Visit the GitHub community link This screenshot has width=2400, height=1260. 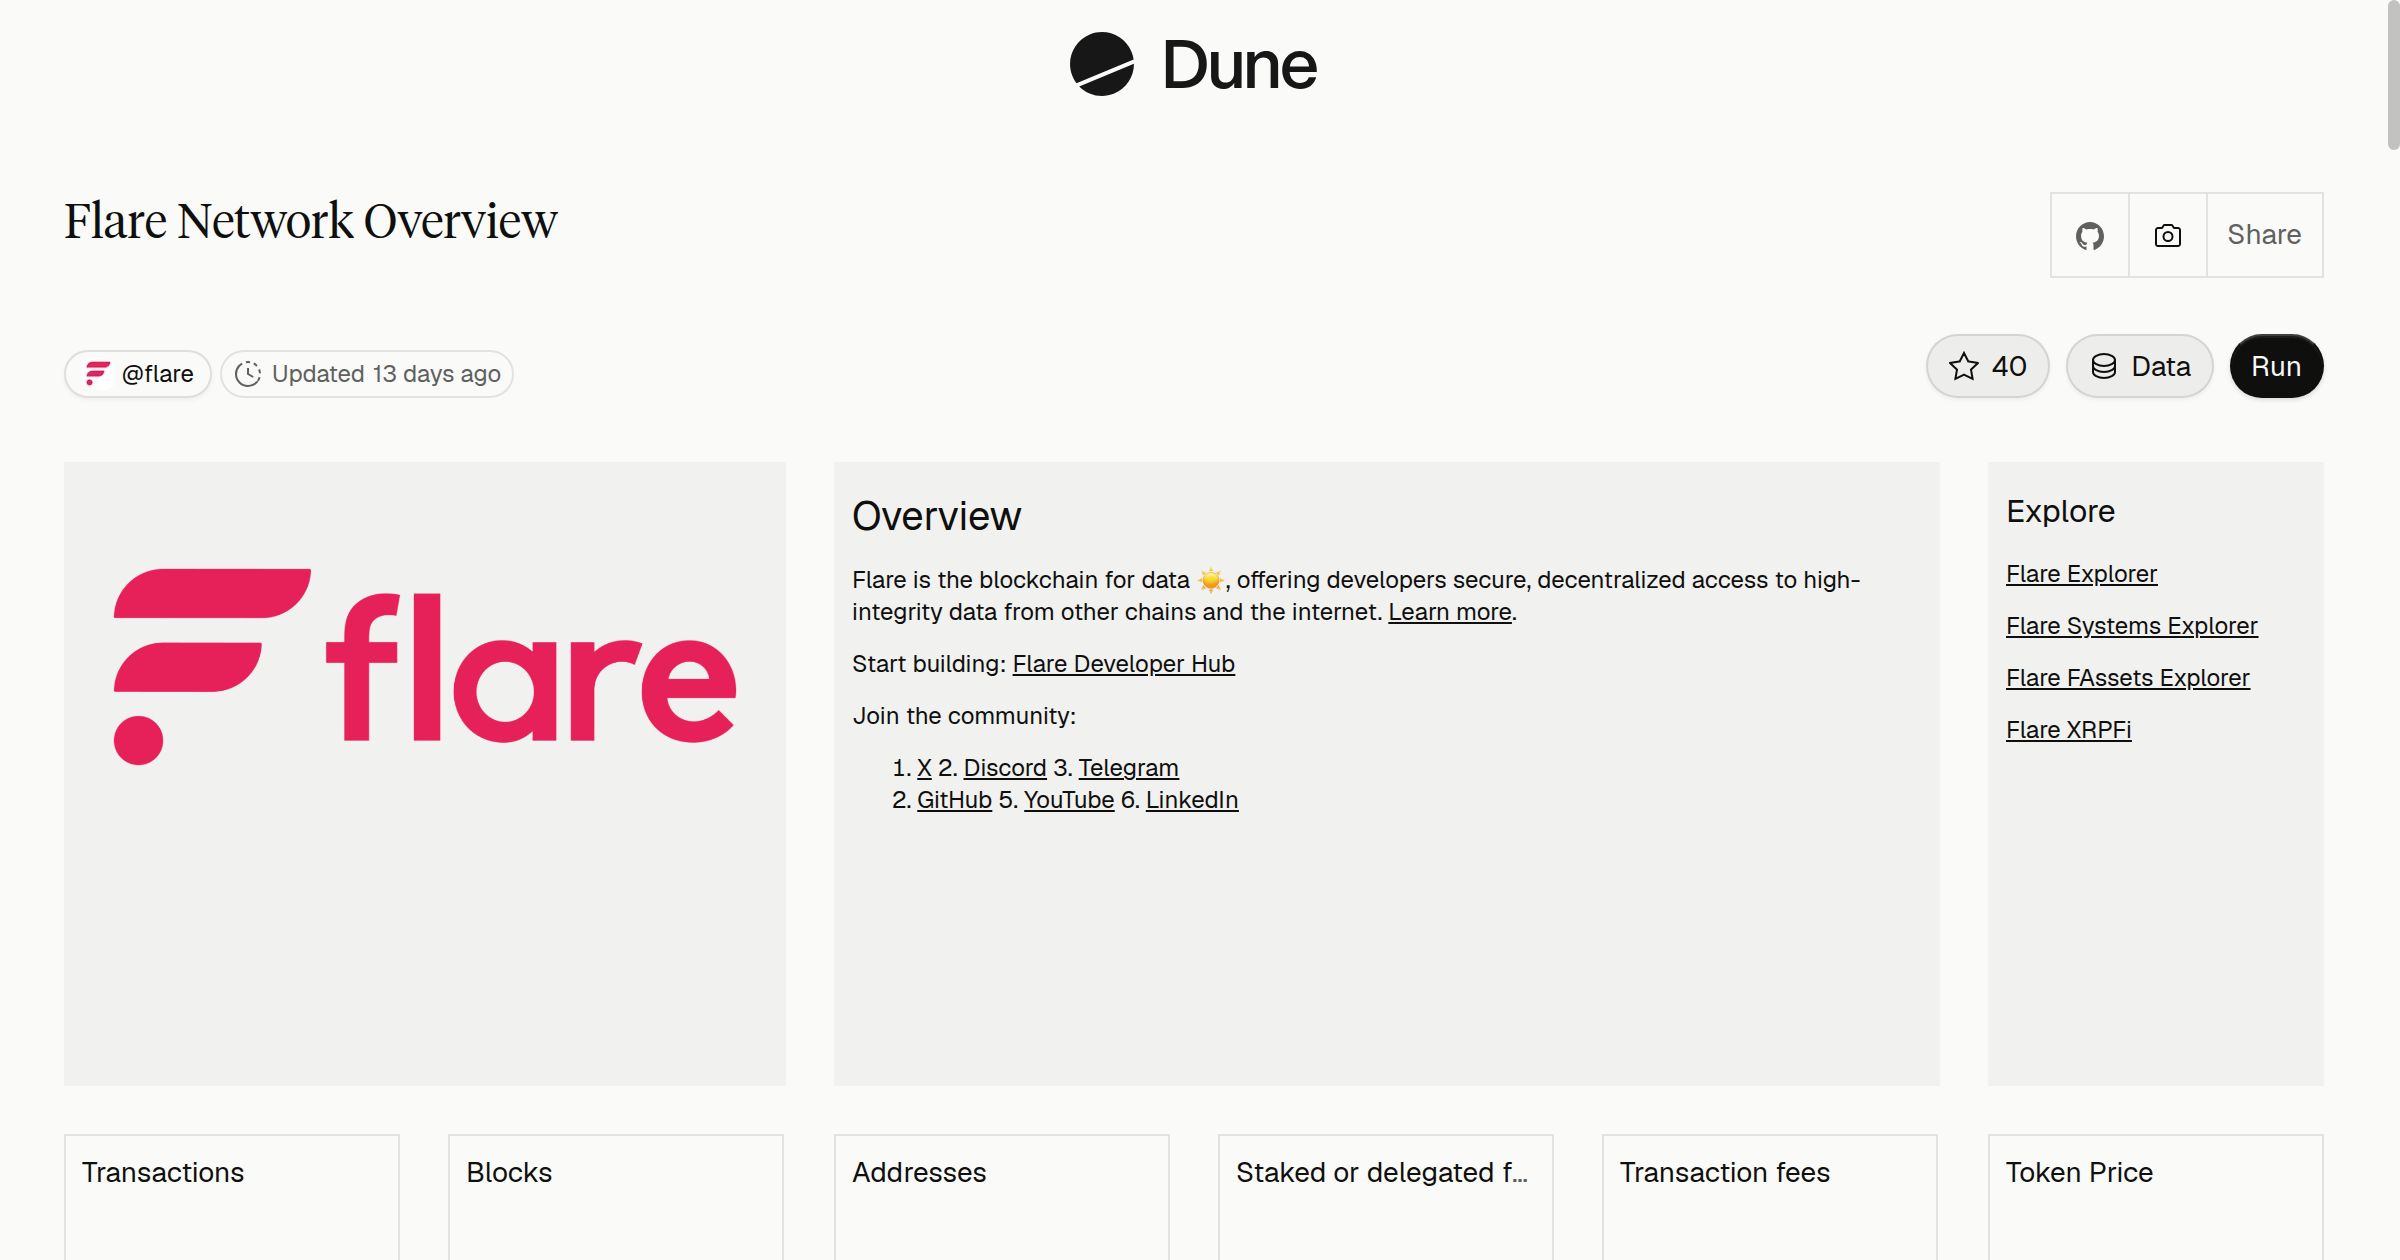(954, 800)
